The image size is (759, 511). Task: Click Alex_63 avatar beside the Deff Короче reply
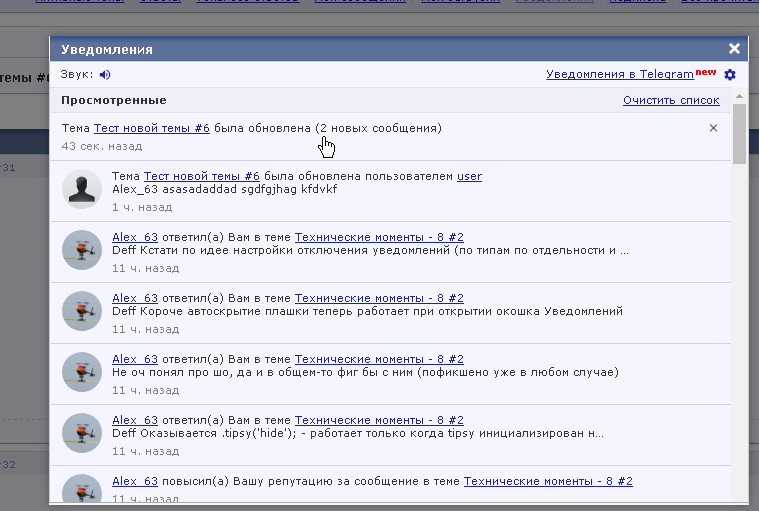[x=82, y=310]
